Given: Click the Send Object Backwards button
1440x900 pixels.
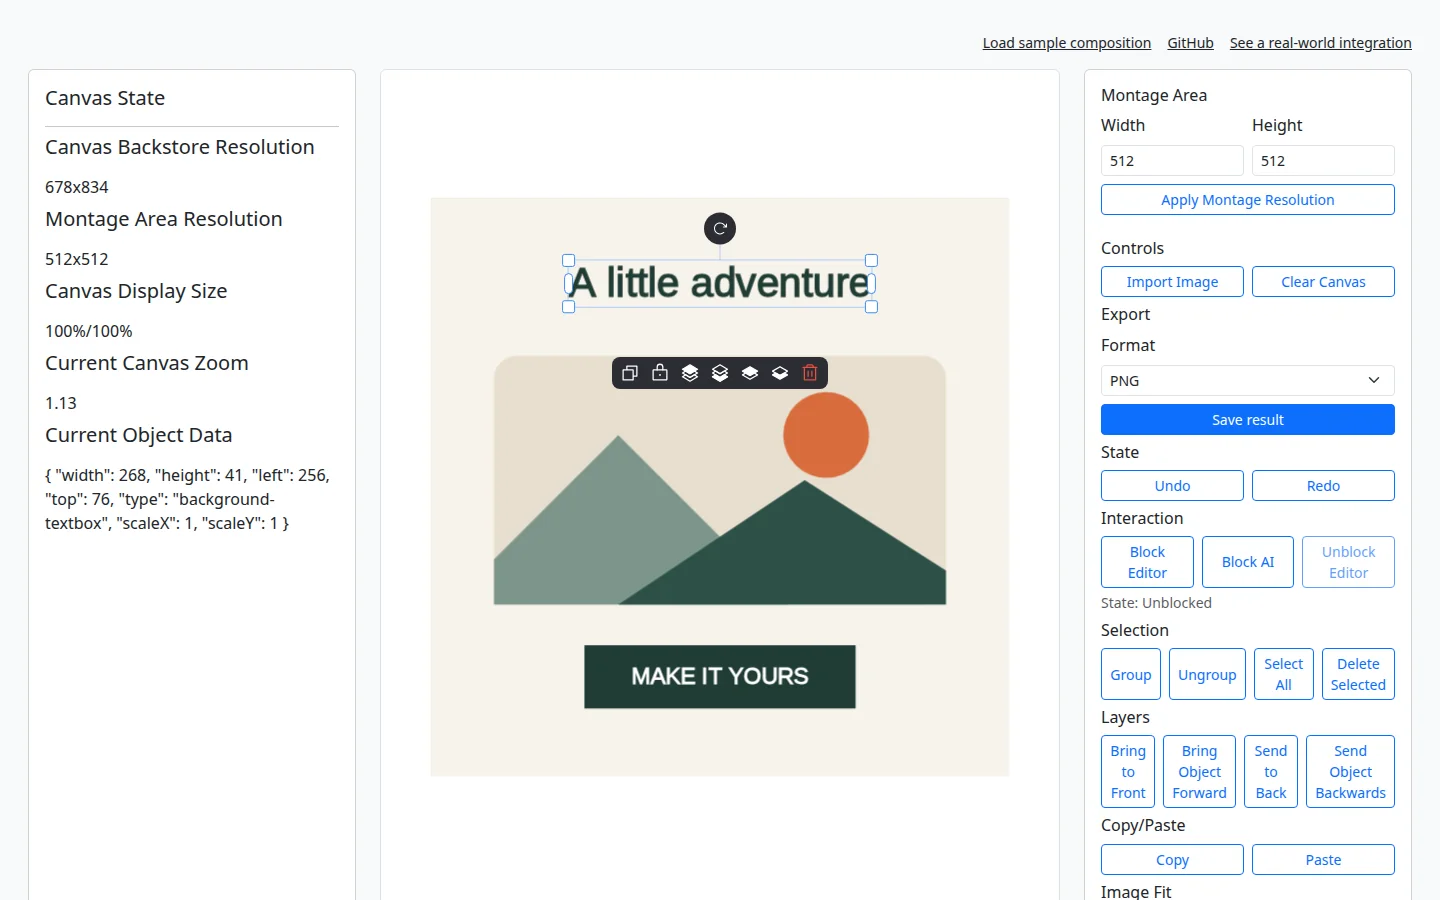Looking at the screenshot, I should (x=1350, y=772).
